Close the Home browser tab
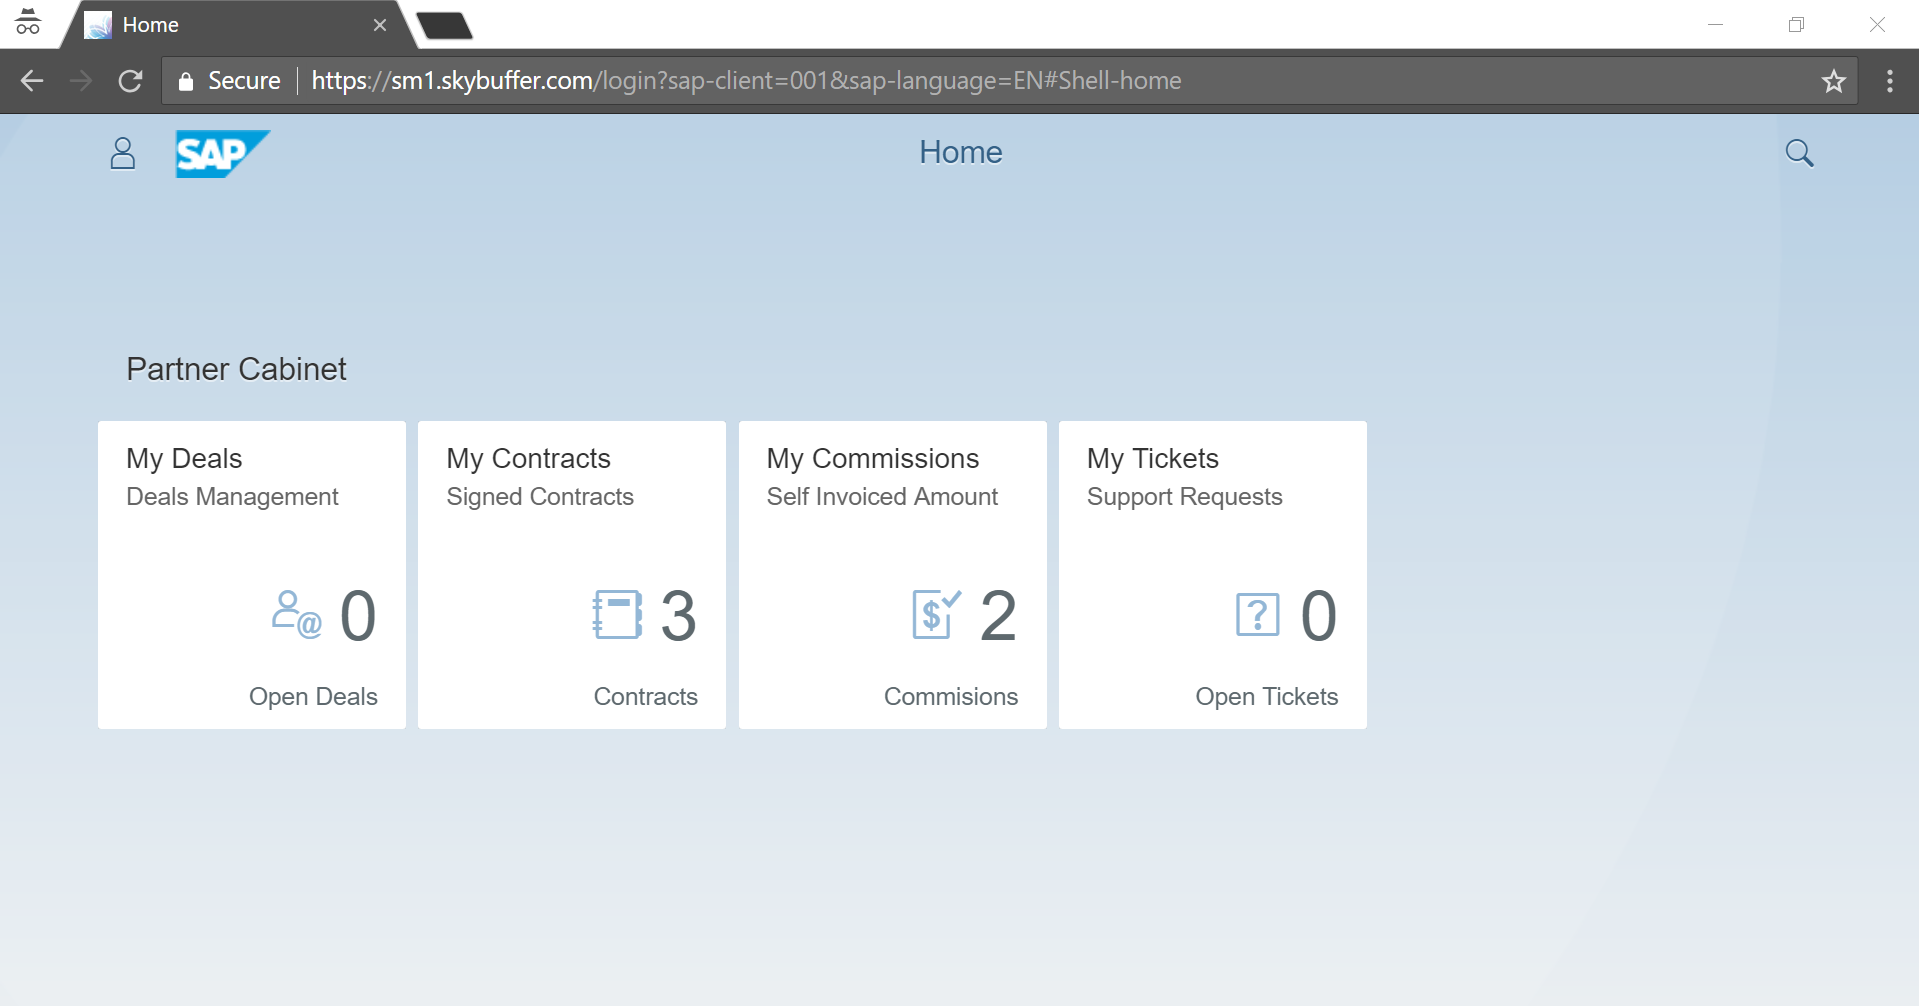The width and height of the screenshot is (1919, 1006). 380,25
